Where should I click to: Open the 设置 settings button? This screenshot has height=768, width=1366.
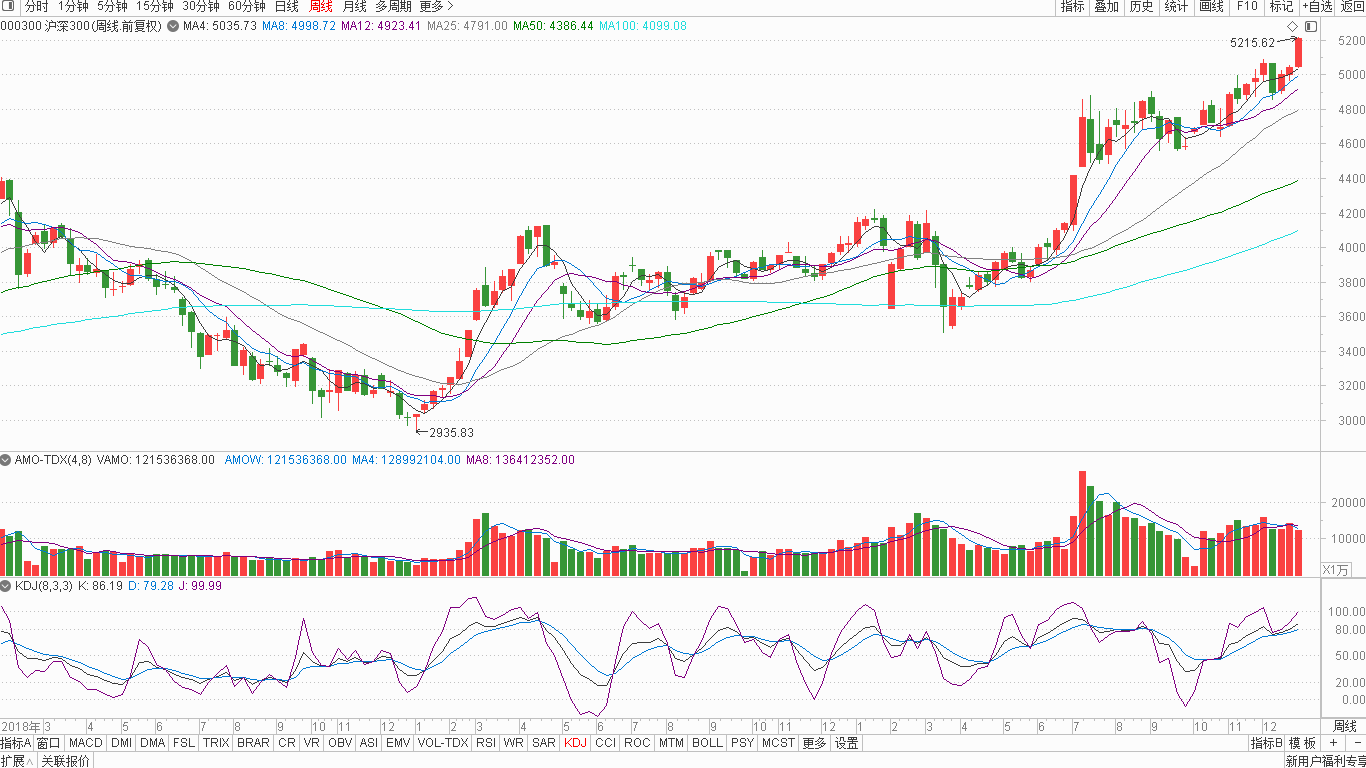847,743
